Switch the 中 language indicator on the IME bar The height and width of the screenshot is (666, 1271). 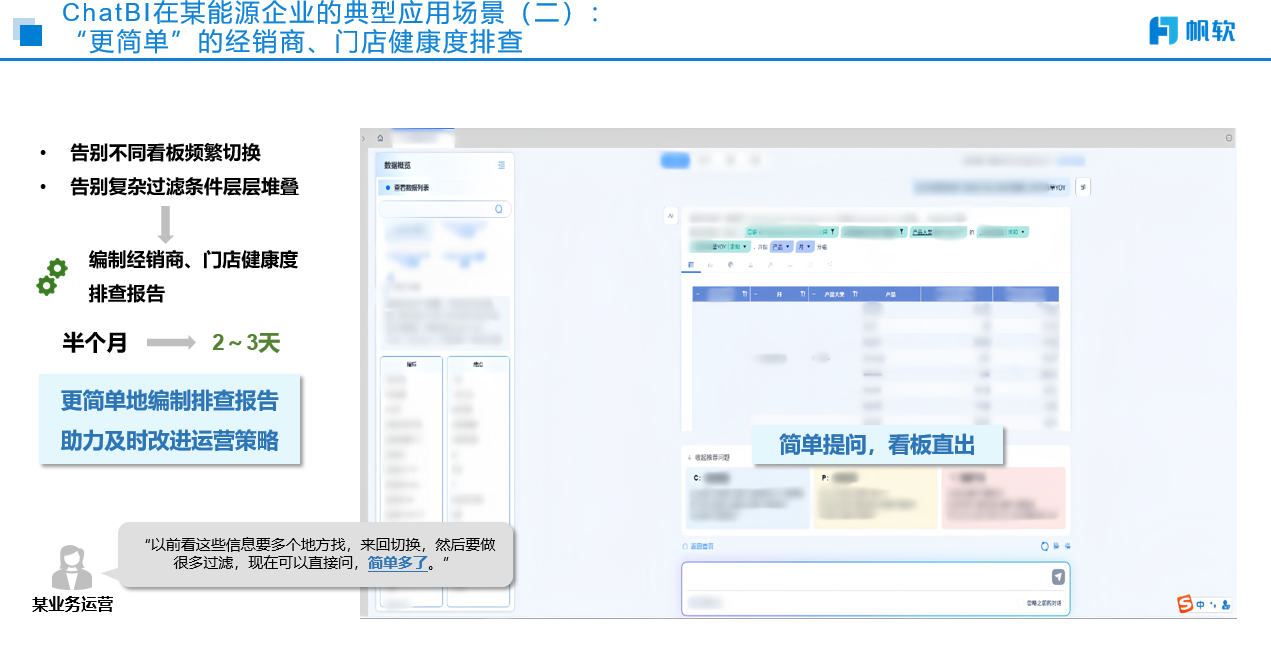click(x=1201, y=605)
